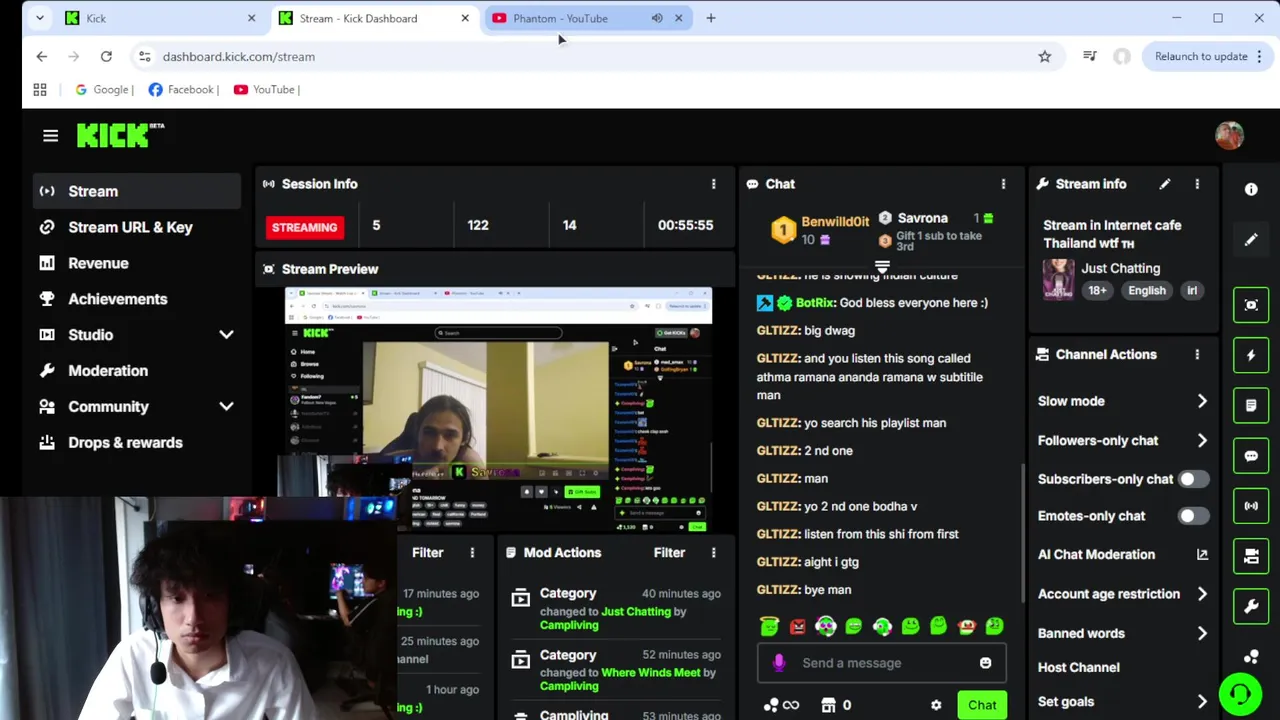Click Relaunch to update button
The width and height of the screenshot is (1280, 720).
click(1210, 57)
